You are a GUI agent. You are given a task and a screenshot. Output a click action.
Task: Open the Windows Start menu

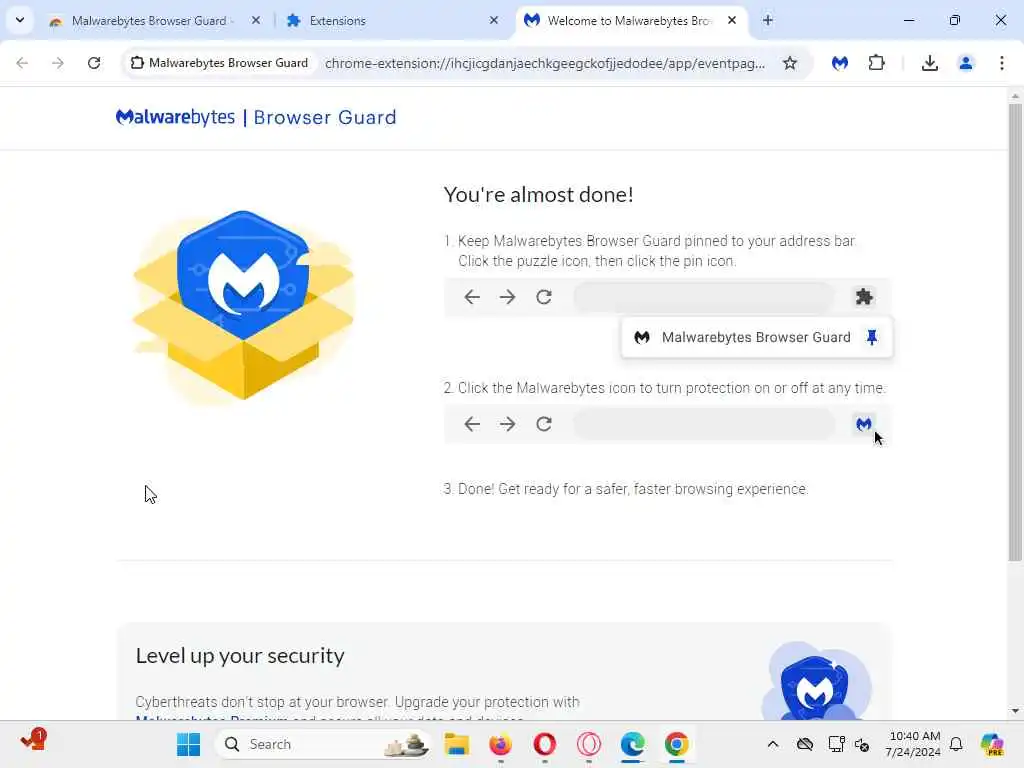(189, 744)
